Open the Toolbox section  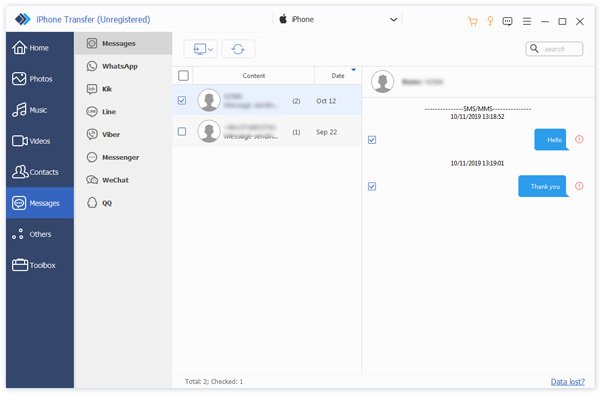point(40,265)
